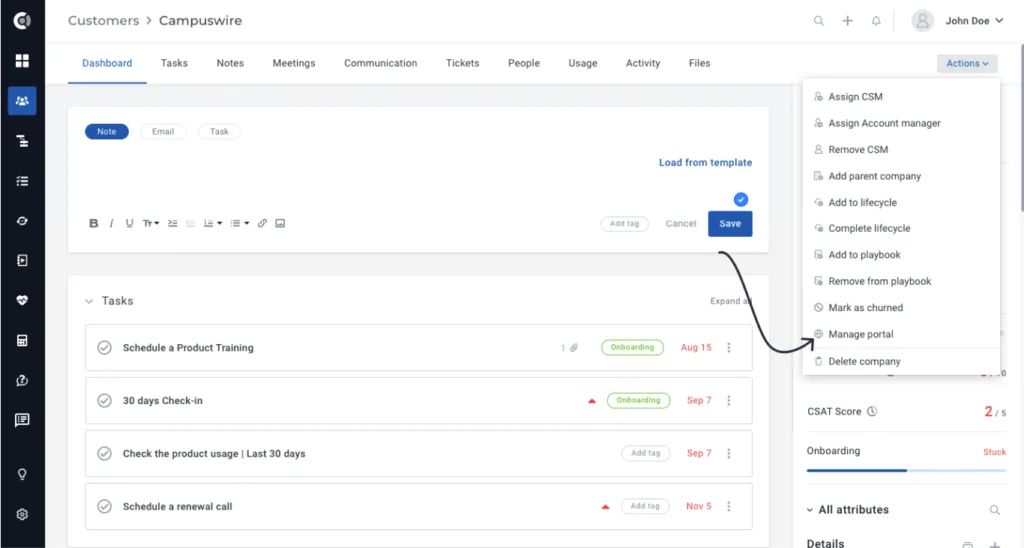Image resolution: width=1024 pixels, height=548 pixels.
Task: Click the search icon in top bar
Action: (x=818, y=21)
